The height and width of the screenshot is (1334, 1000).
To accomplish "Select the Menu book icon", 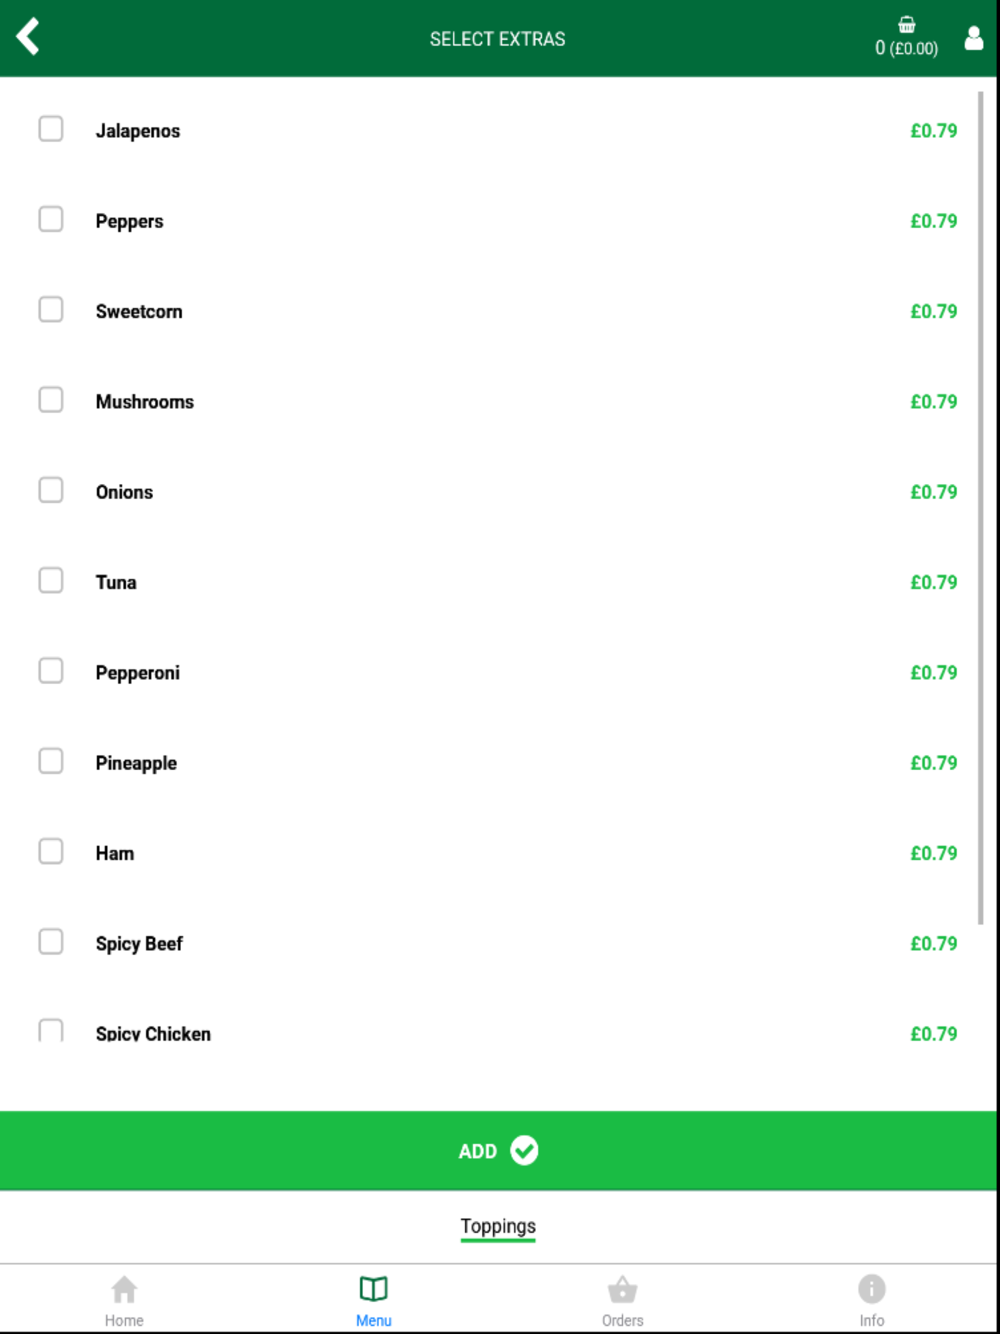I will (373, 1289).
